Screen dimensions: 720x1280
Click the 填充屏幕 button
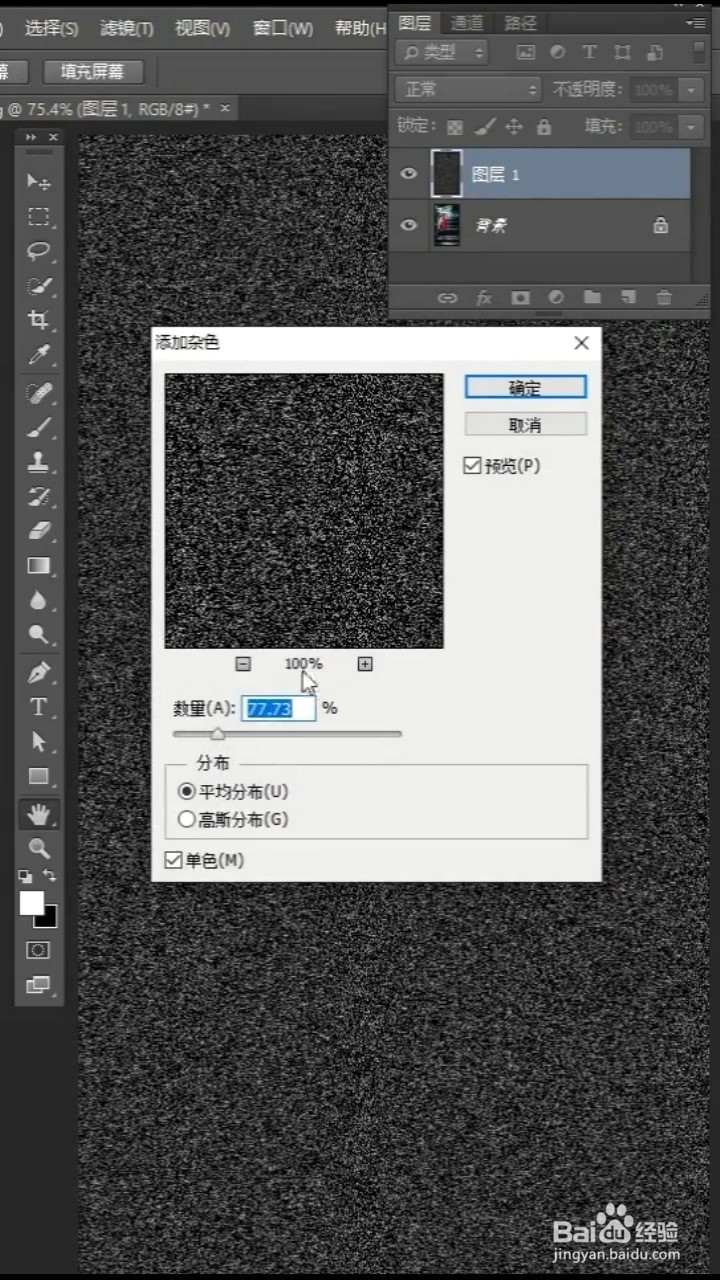pyautogui.click(x=93, y=71)
